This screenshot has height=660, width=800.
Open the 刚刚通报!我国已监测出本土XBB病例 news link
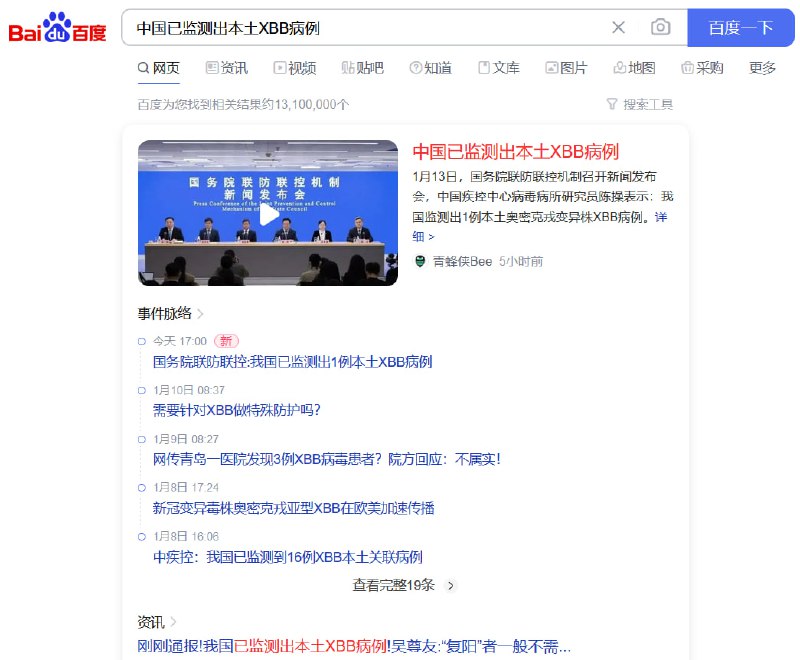[354, 647]
